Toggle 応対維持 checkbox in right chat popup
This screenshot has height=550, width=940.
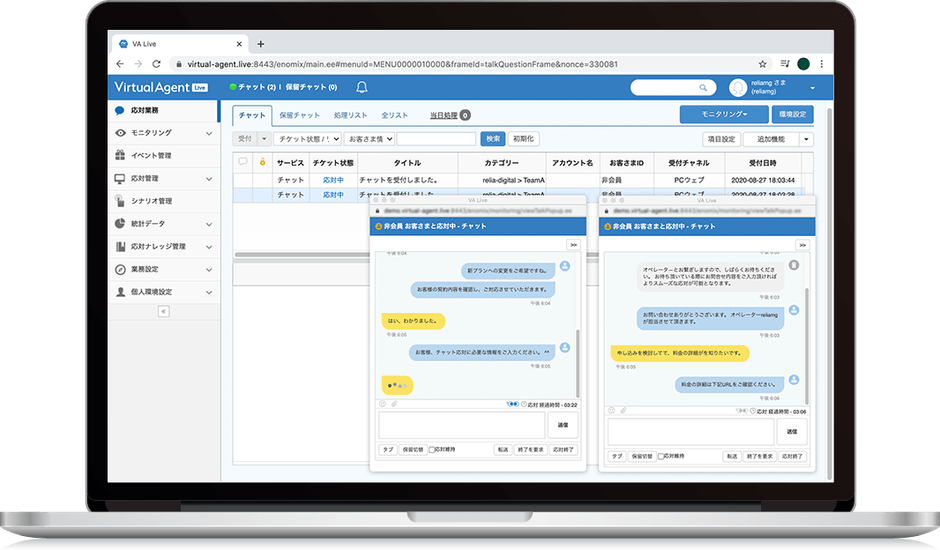661,456
